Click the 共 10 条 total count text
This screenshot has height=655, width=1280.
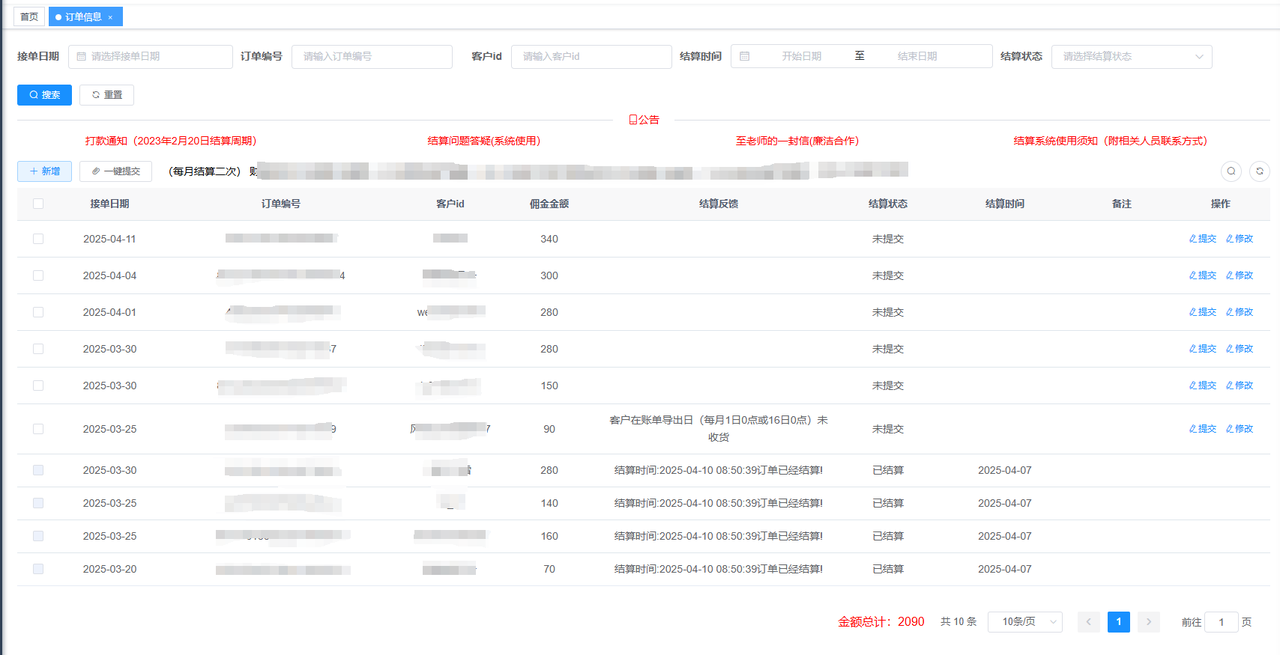pyautogui.click(x=958, y=622)
